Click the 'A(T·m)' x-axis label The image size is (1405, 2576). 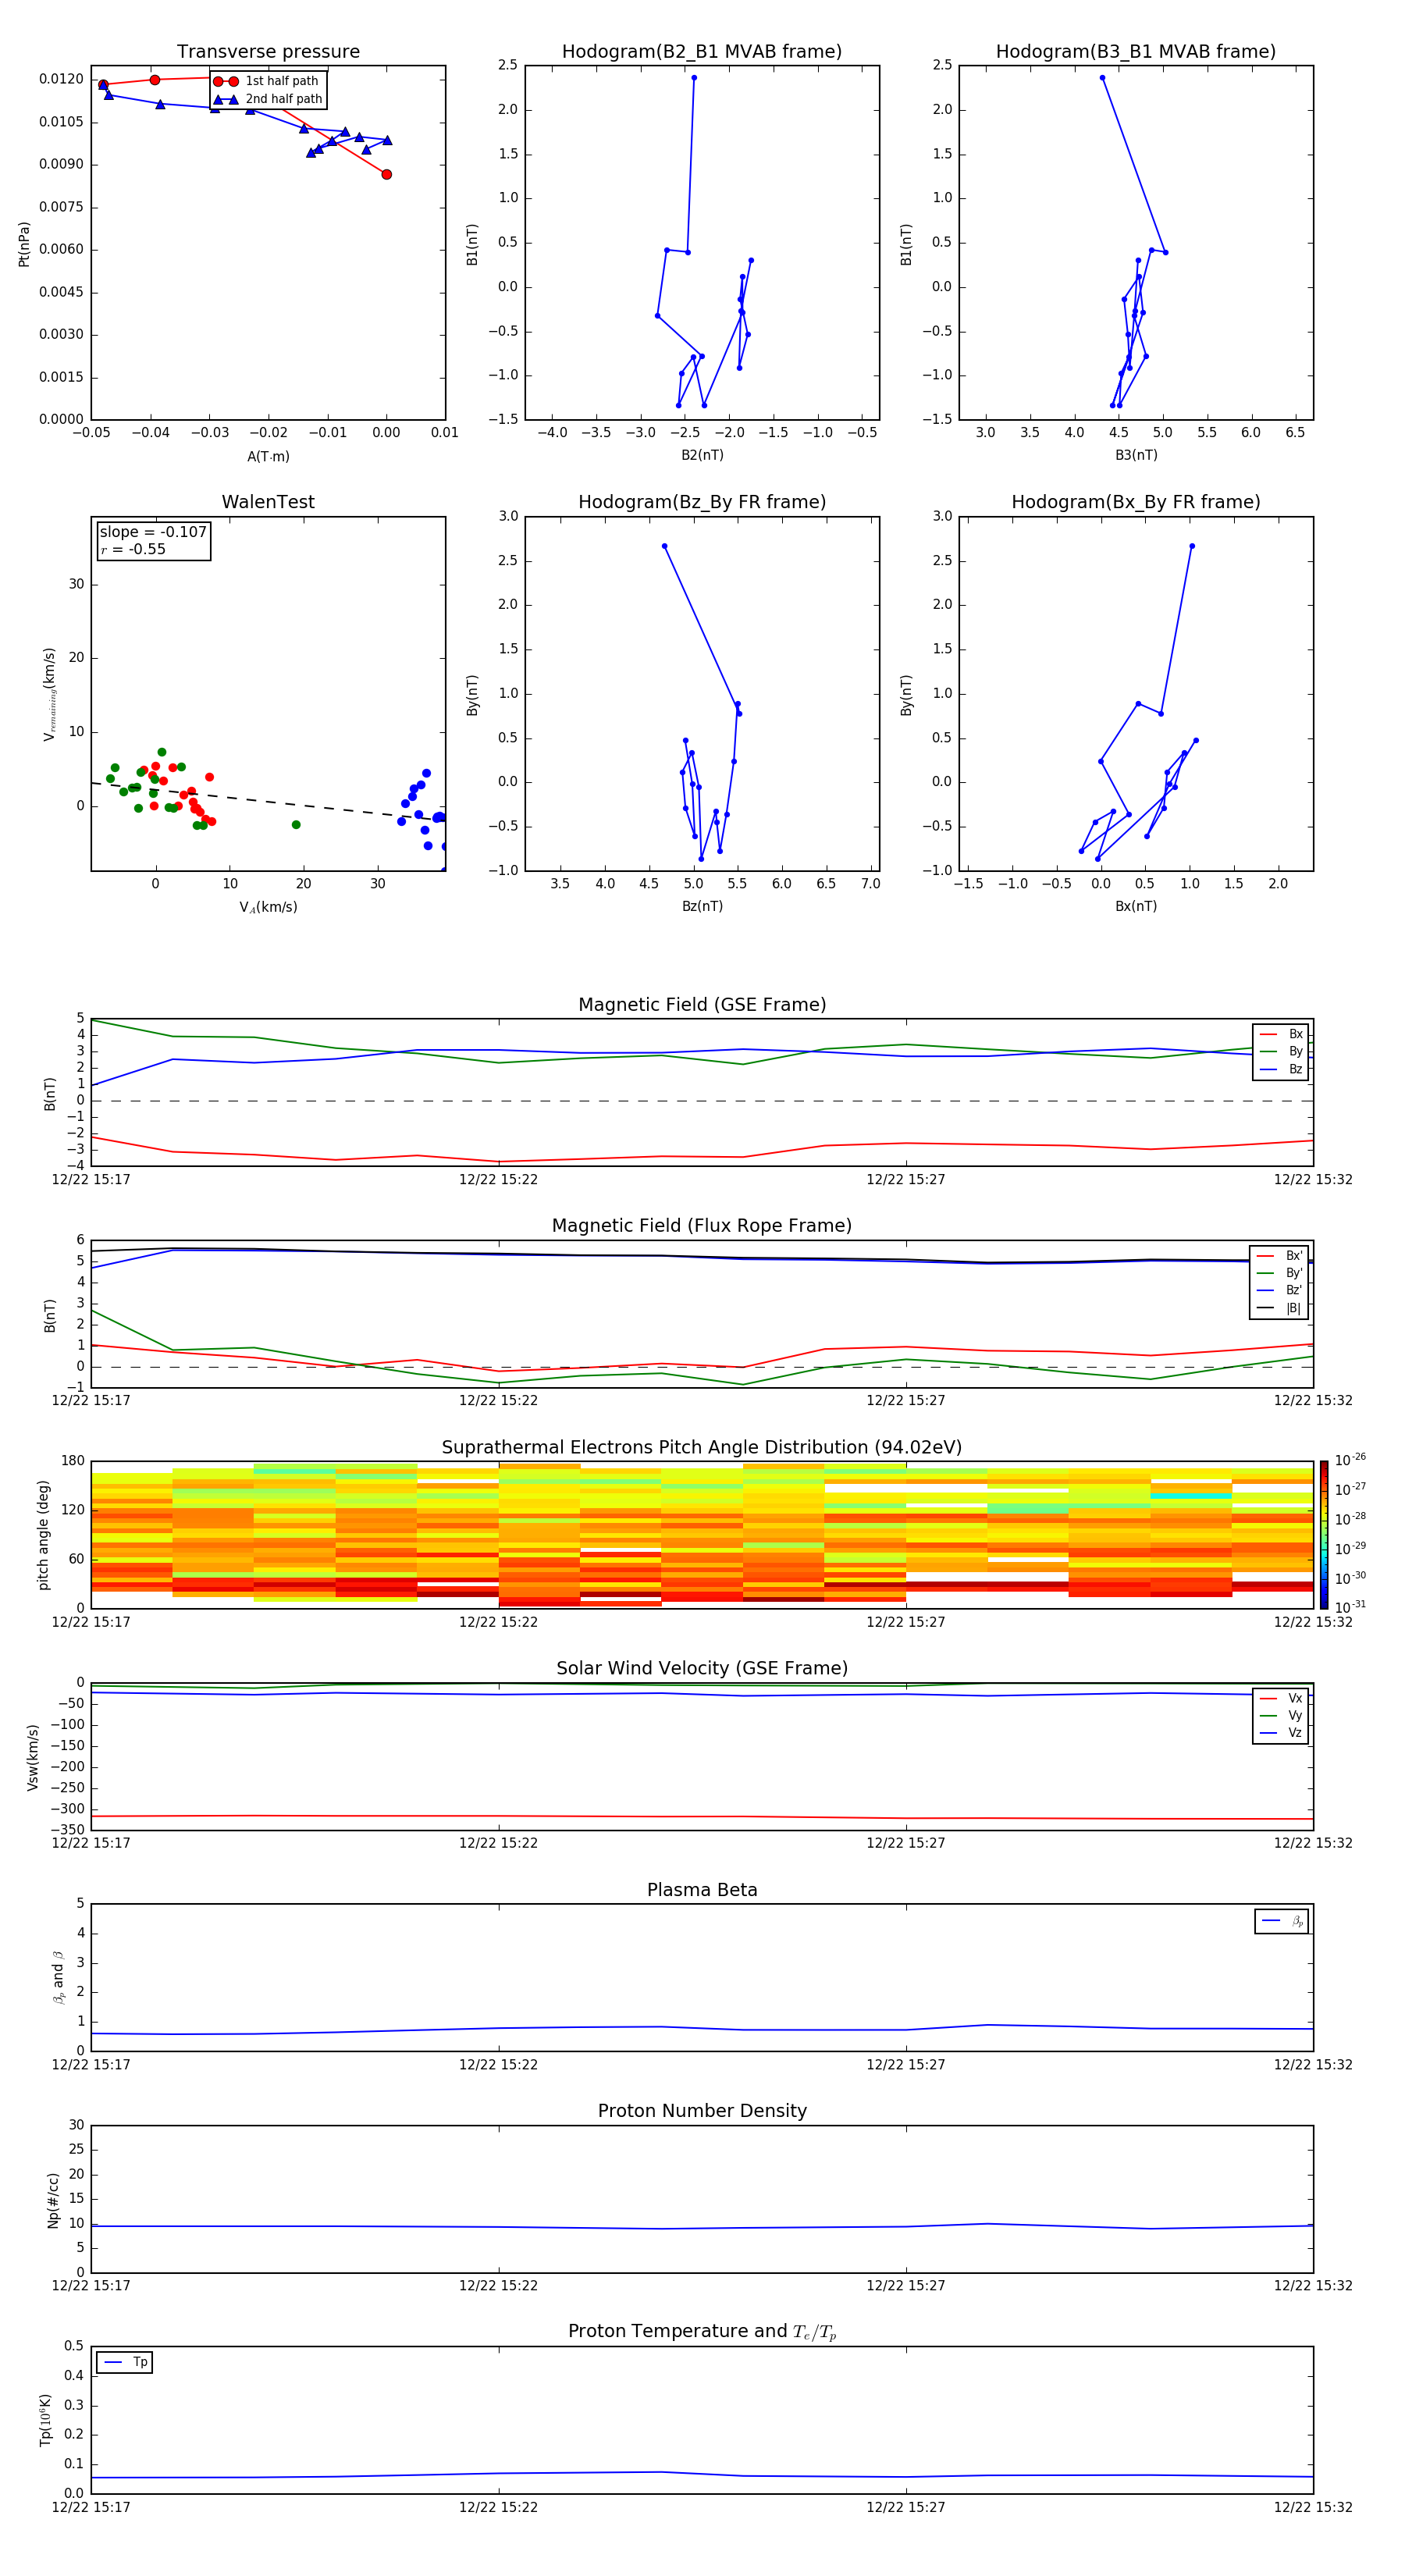coord(268,457)
